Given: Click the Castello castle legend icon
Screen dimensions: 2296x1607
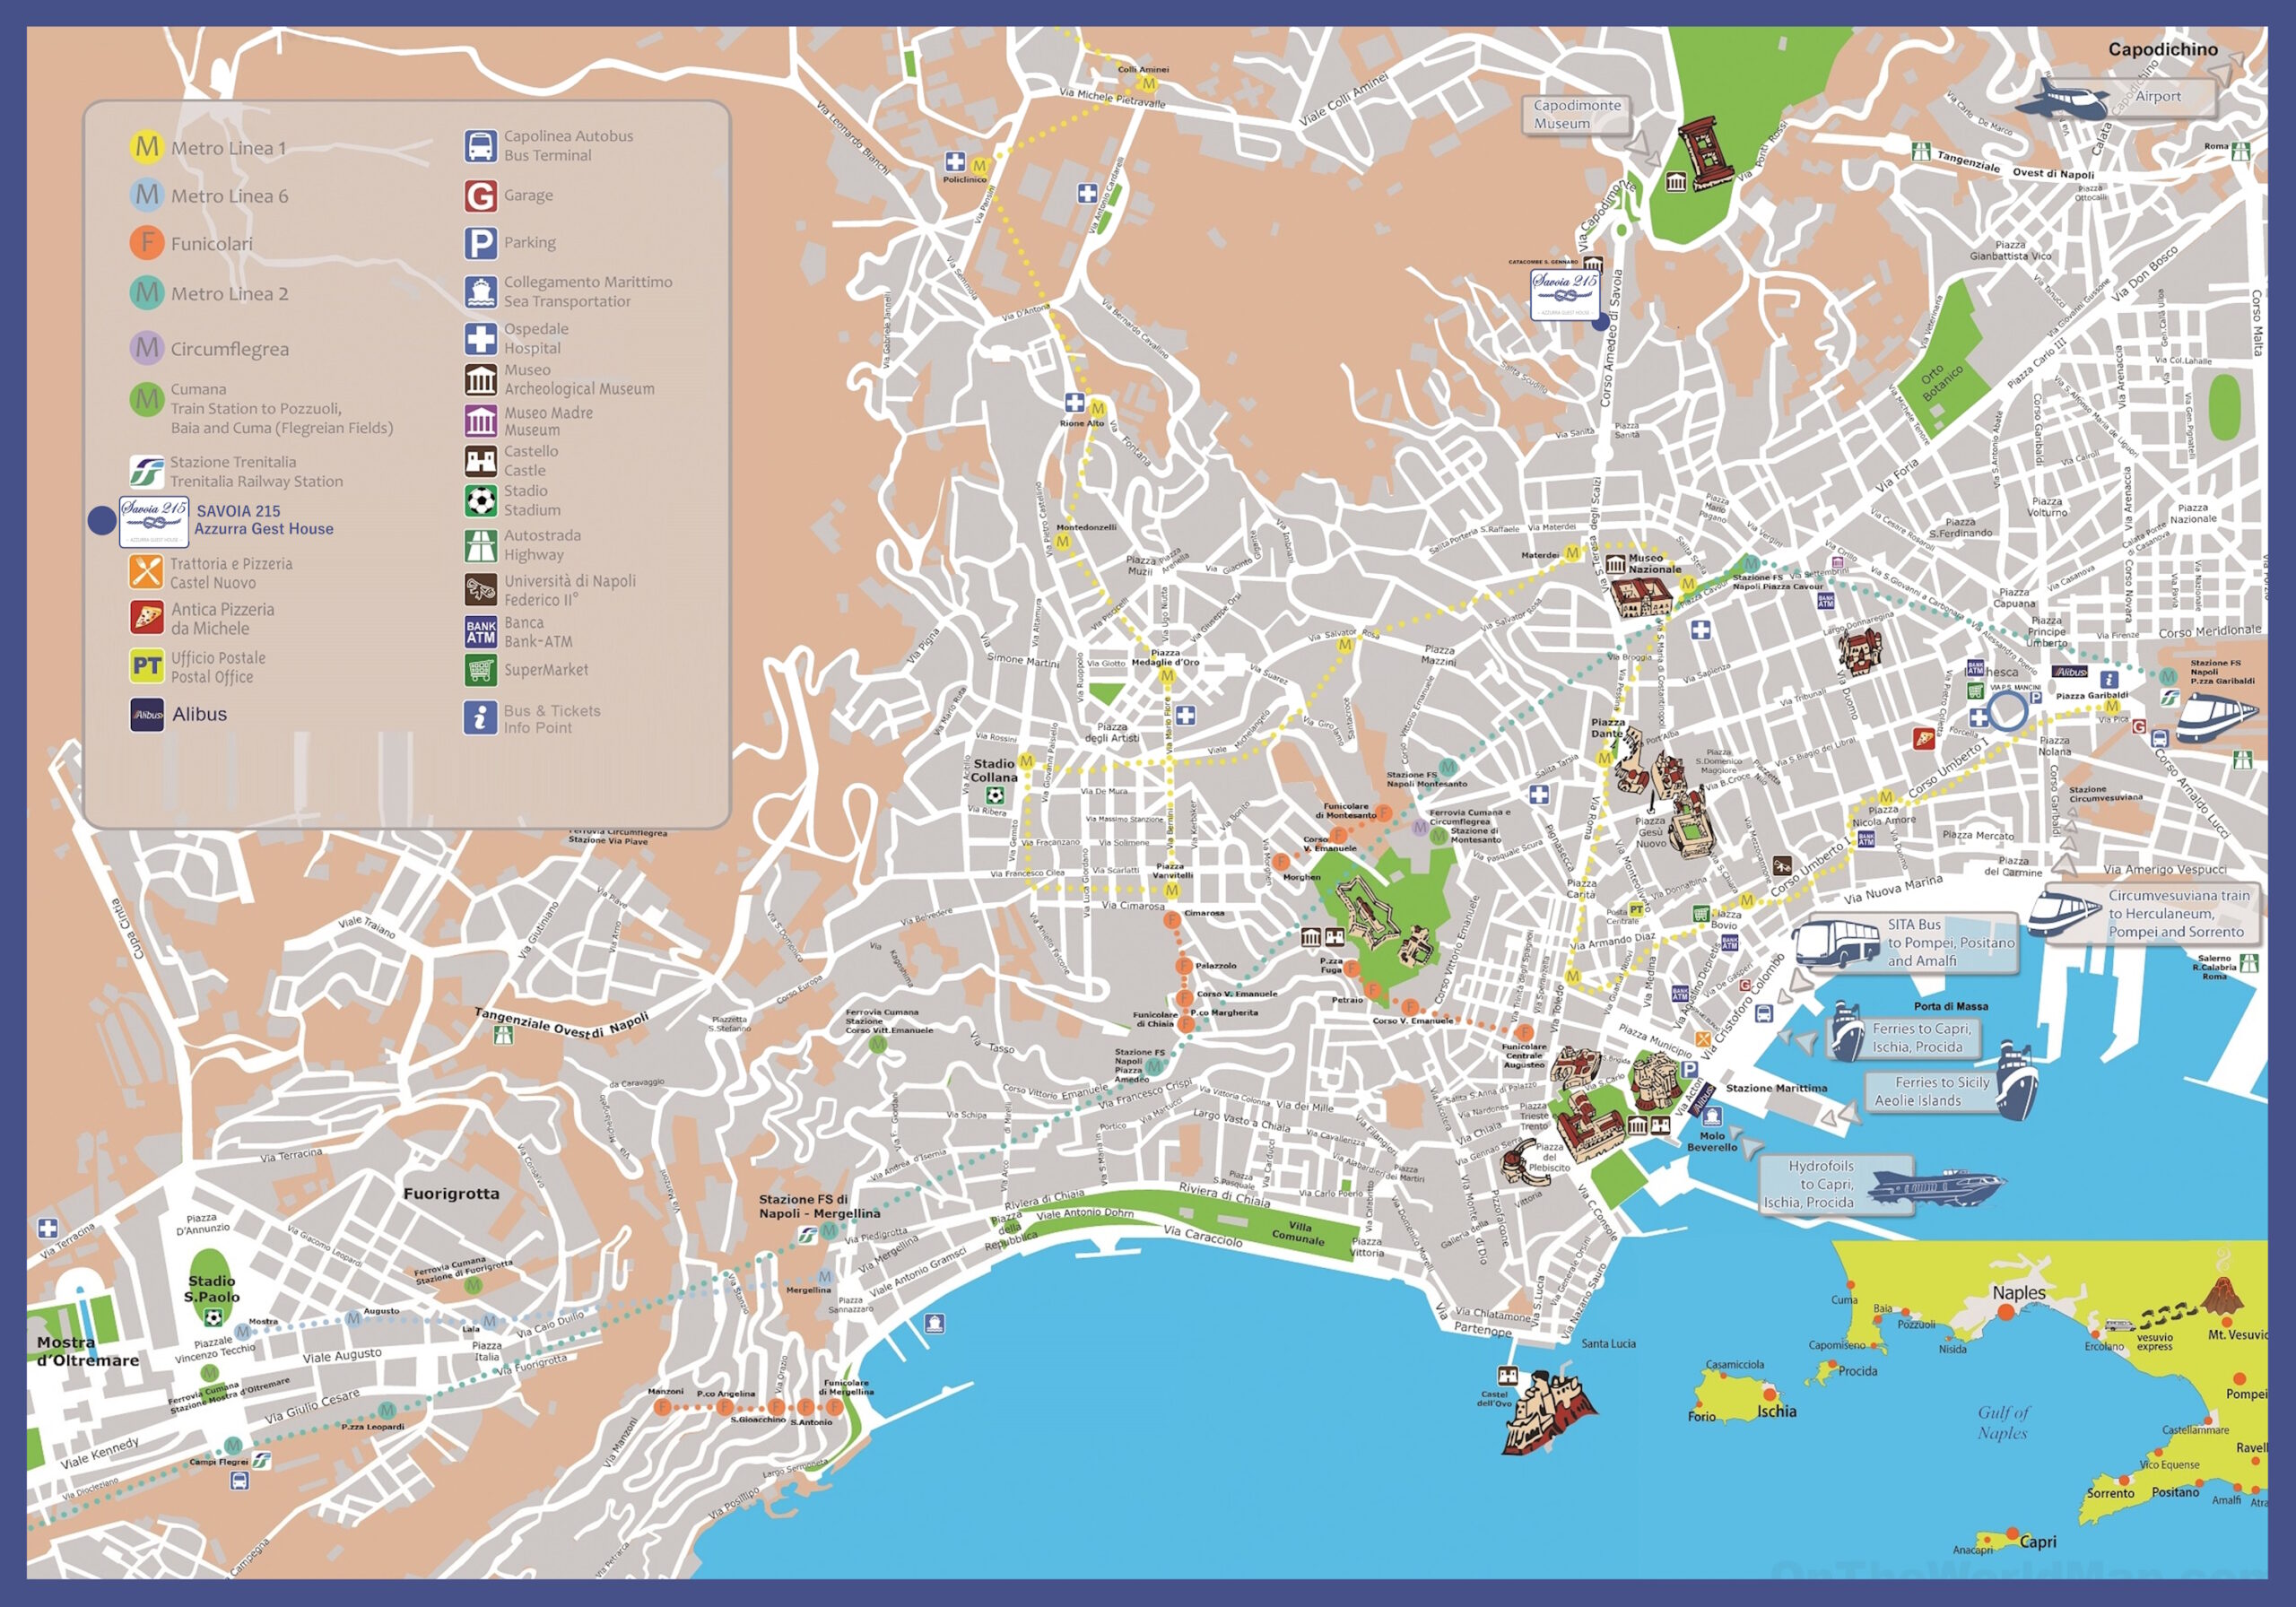Looking at the screenshot, I should [x=481, y=461].
